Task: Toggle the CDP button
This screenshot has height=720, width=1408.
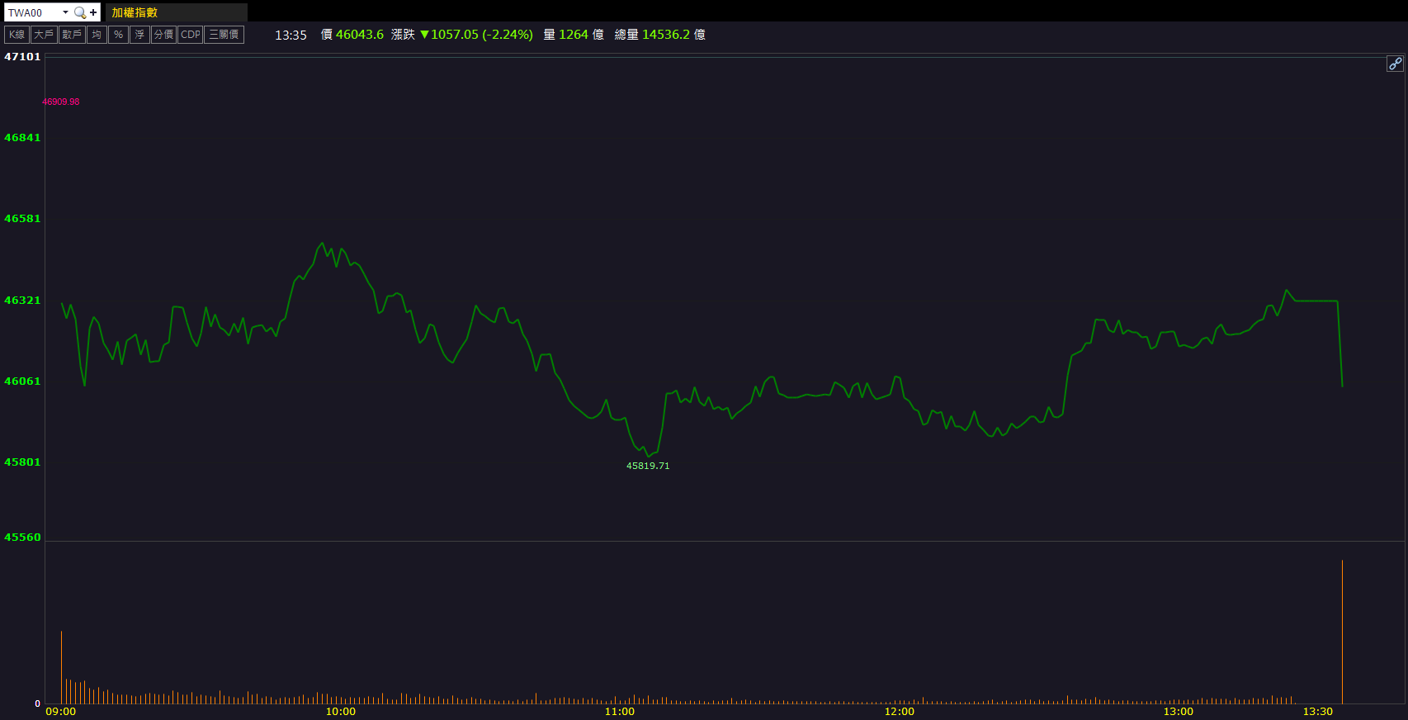Action: tap(190, 34)
